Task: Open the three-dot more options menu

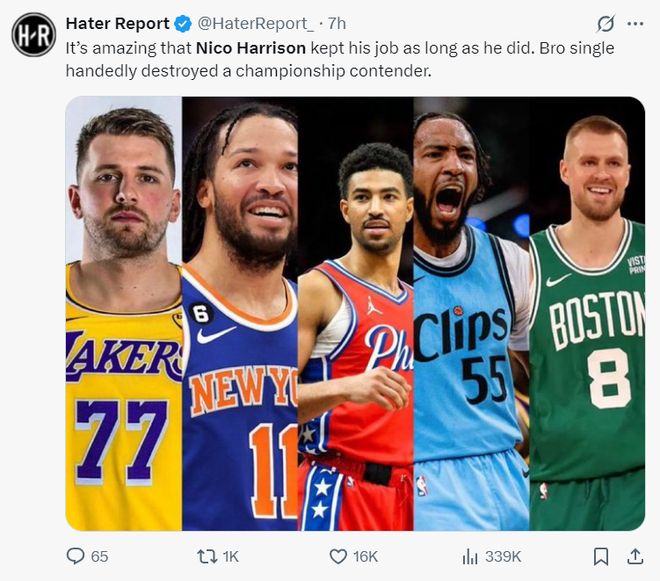Action: [635, 24]
